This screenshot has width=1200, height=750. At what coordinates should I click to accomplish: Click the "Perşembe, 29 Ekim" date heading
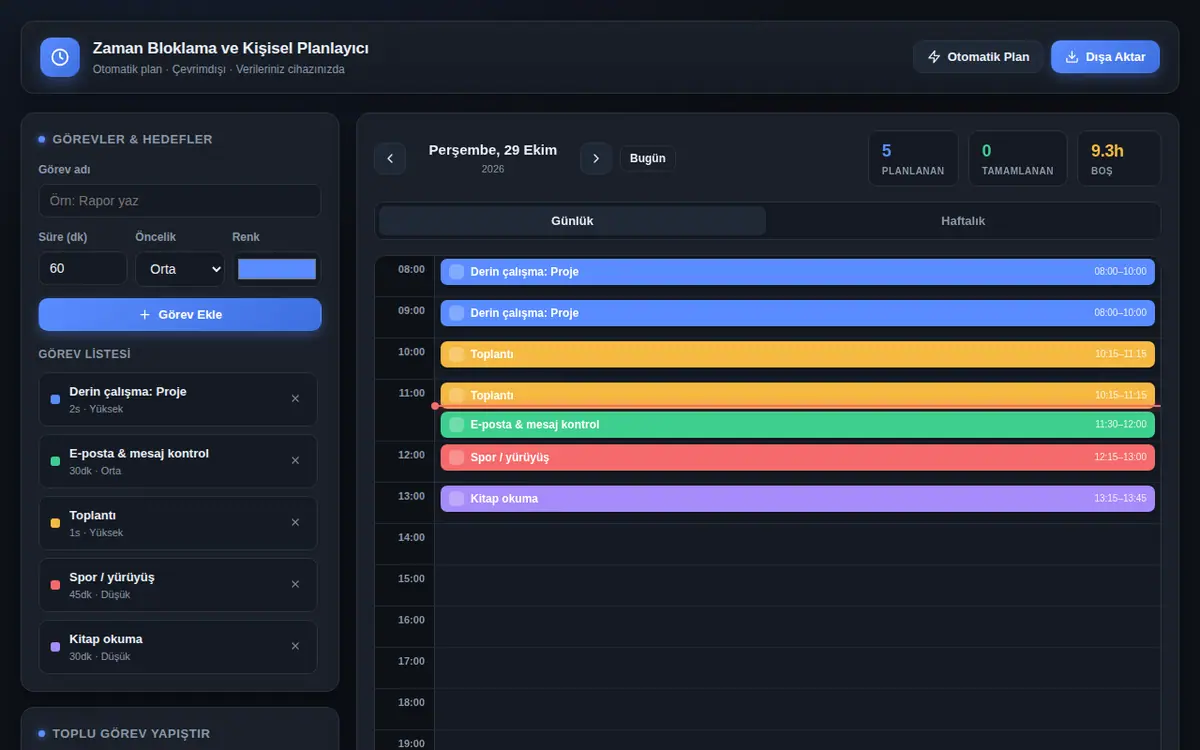(493, 150)
